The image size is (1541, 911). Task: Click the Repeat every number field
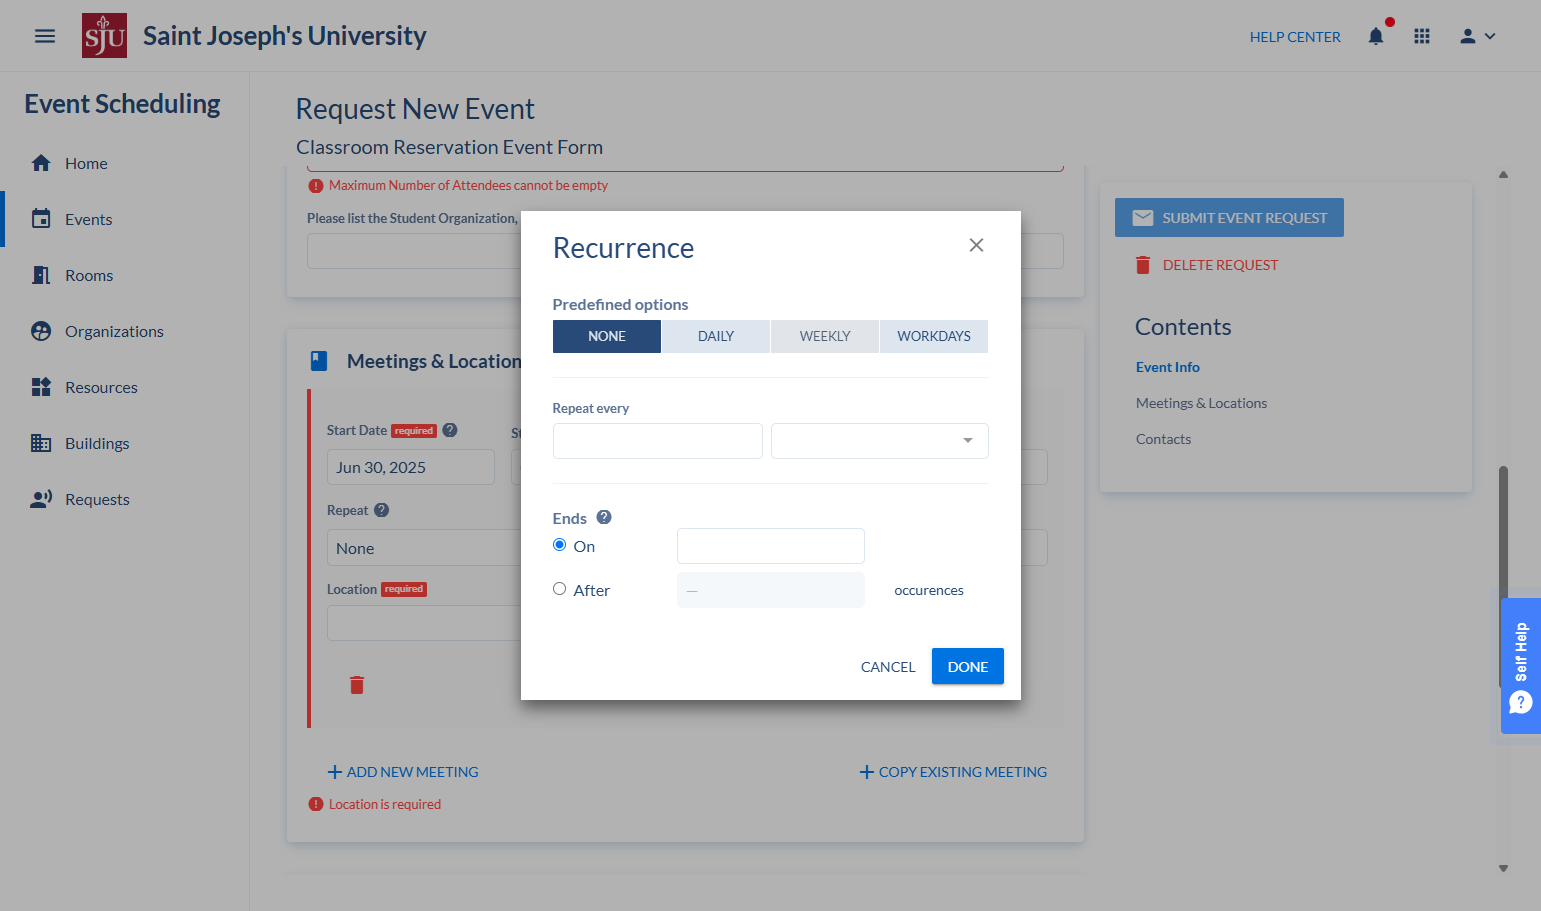[x=658, y=441]
